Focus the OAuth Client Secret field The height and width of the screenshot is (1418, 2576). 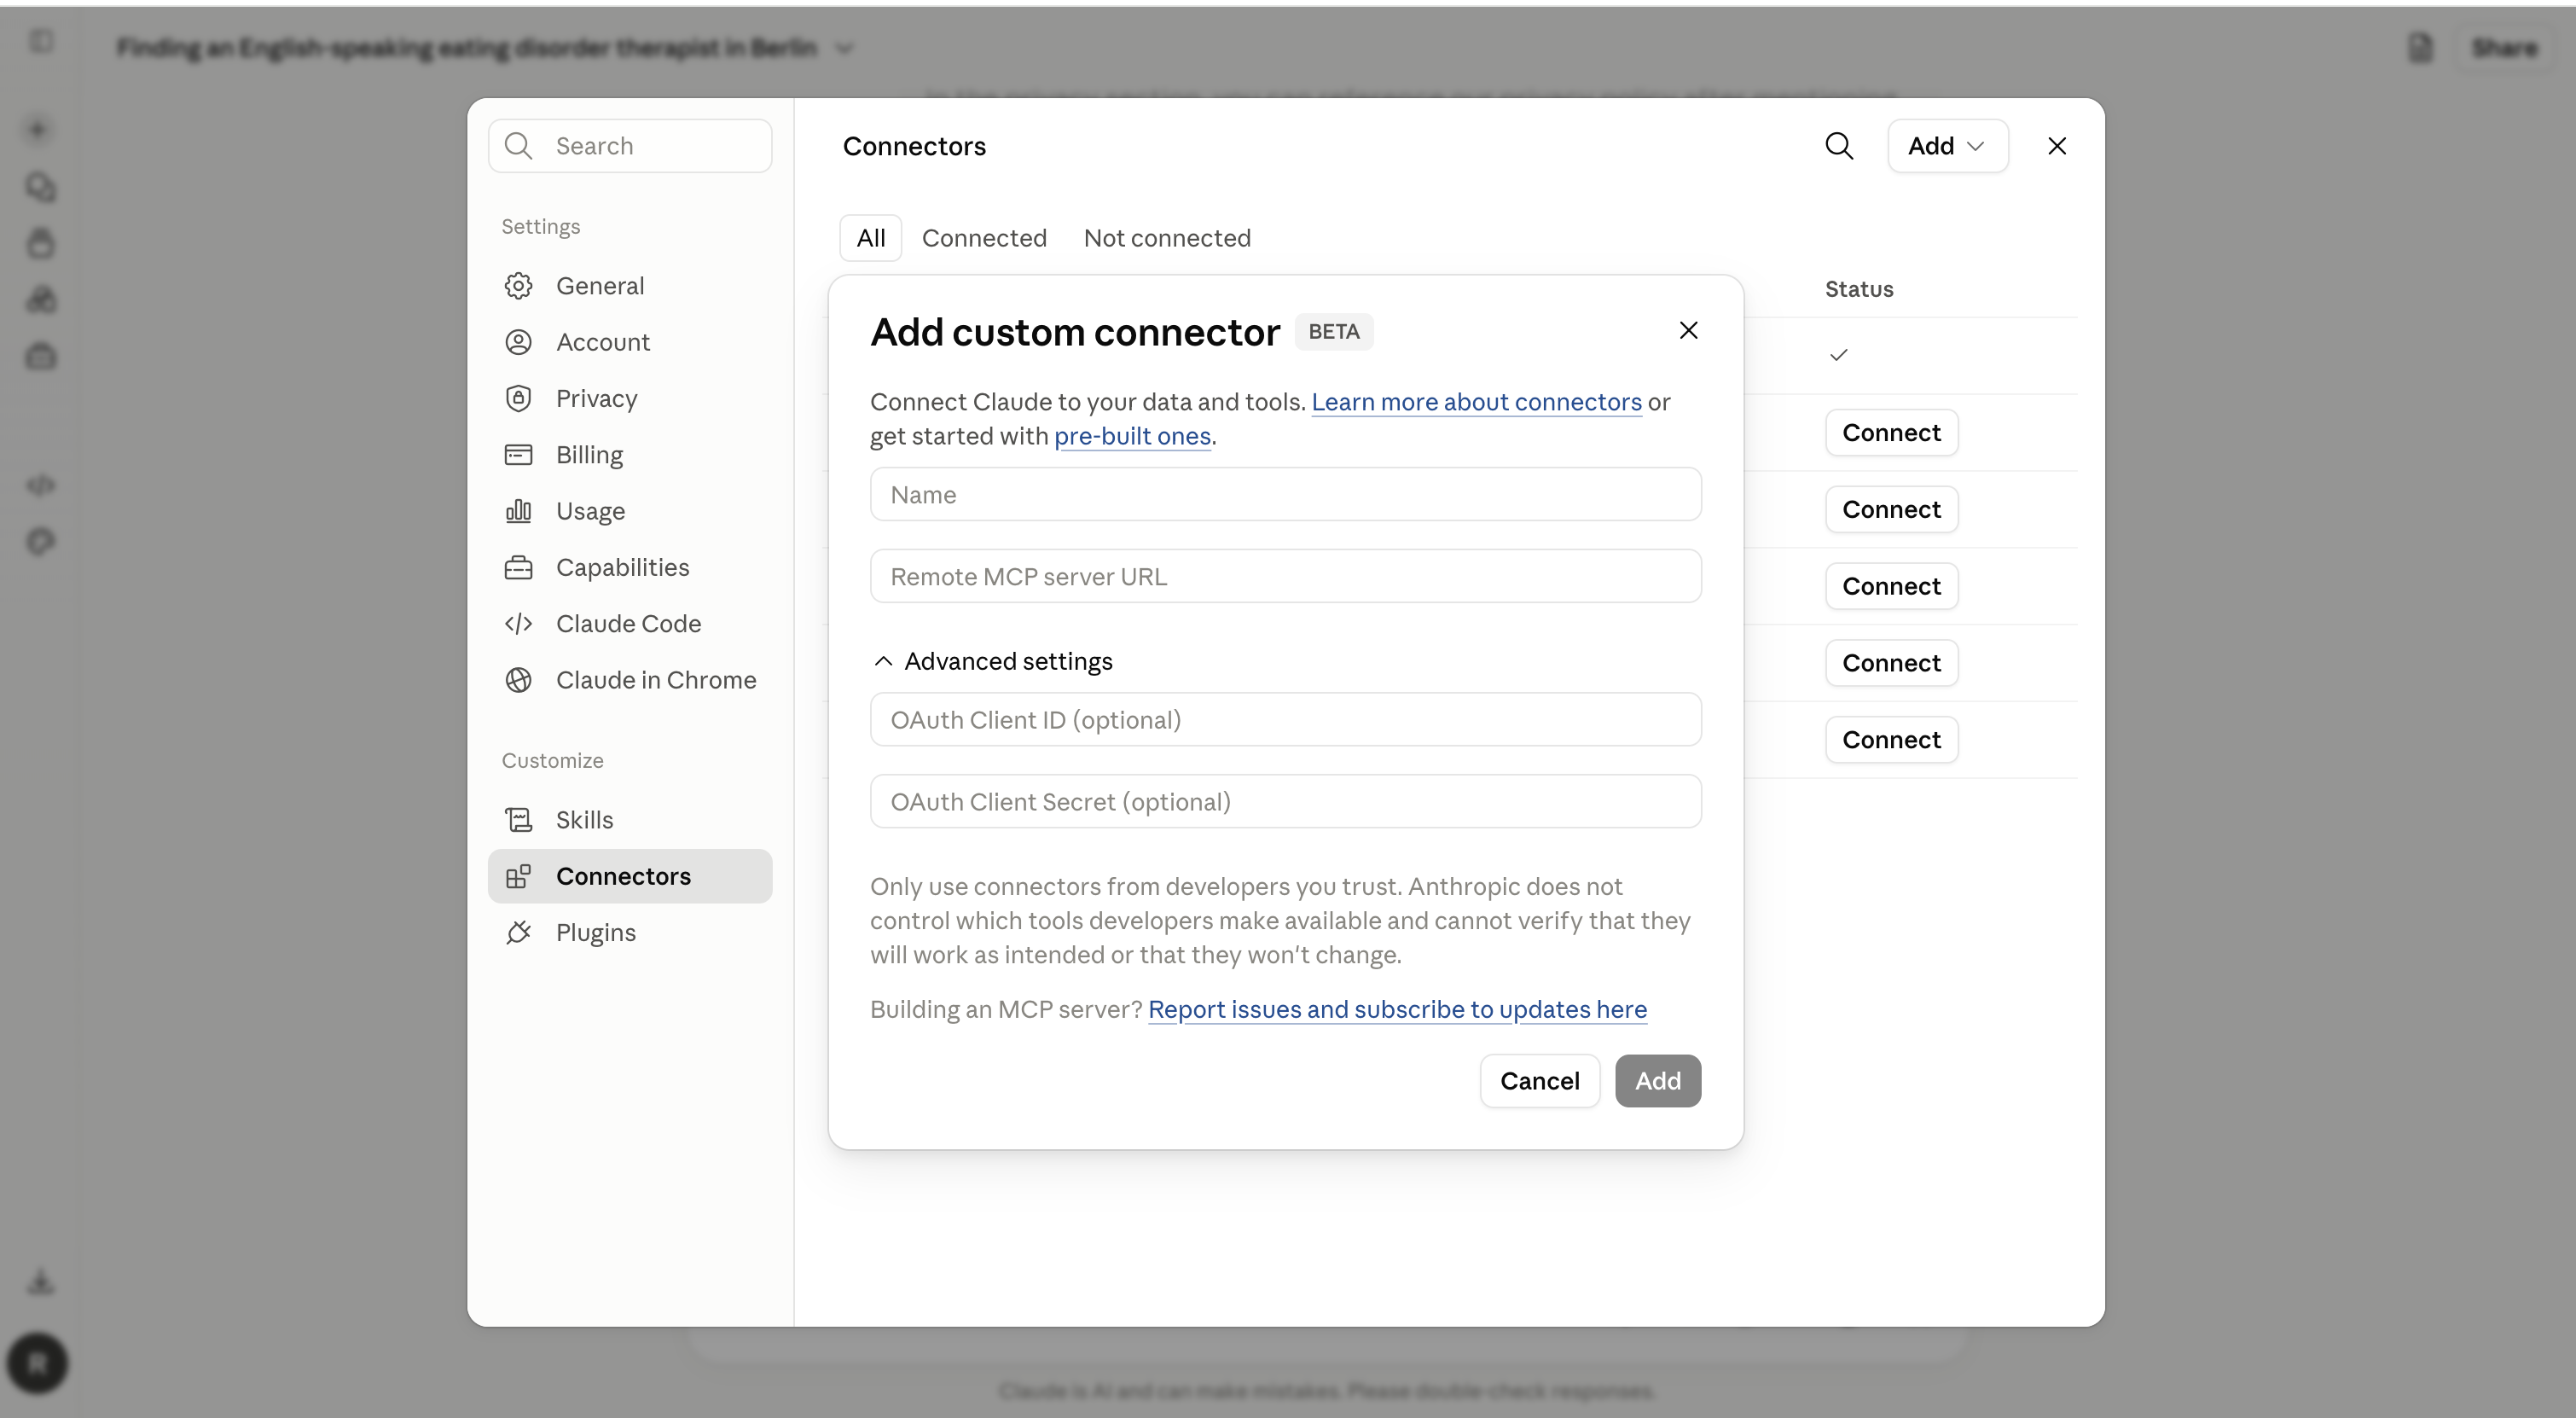[x=1285, y=801]
